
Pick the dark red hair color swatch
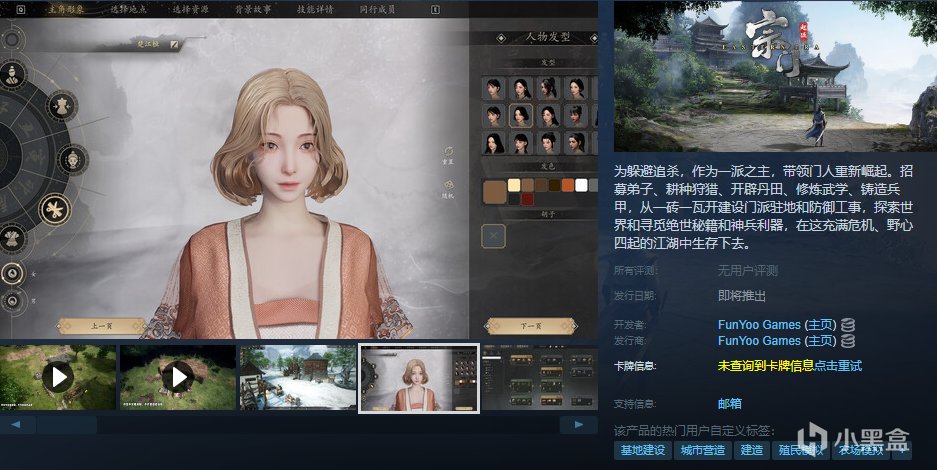pos(527,199)
